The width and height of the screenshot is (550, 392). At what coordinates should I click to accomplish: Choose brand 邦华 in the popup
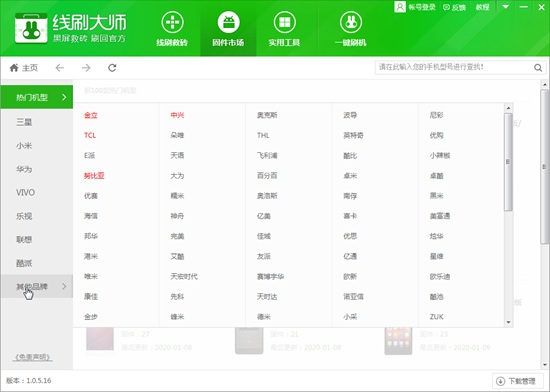pos(91,236)
